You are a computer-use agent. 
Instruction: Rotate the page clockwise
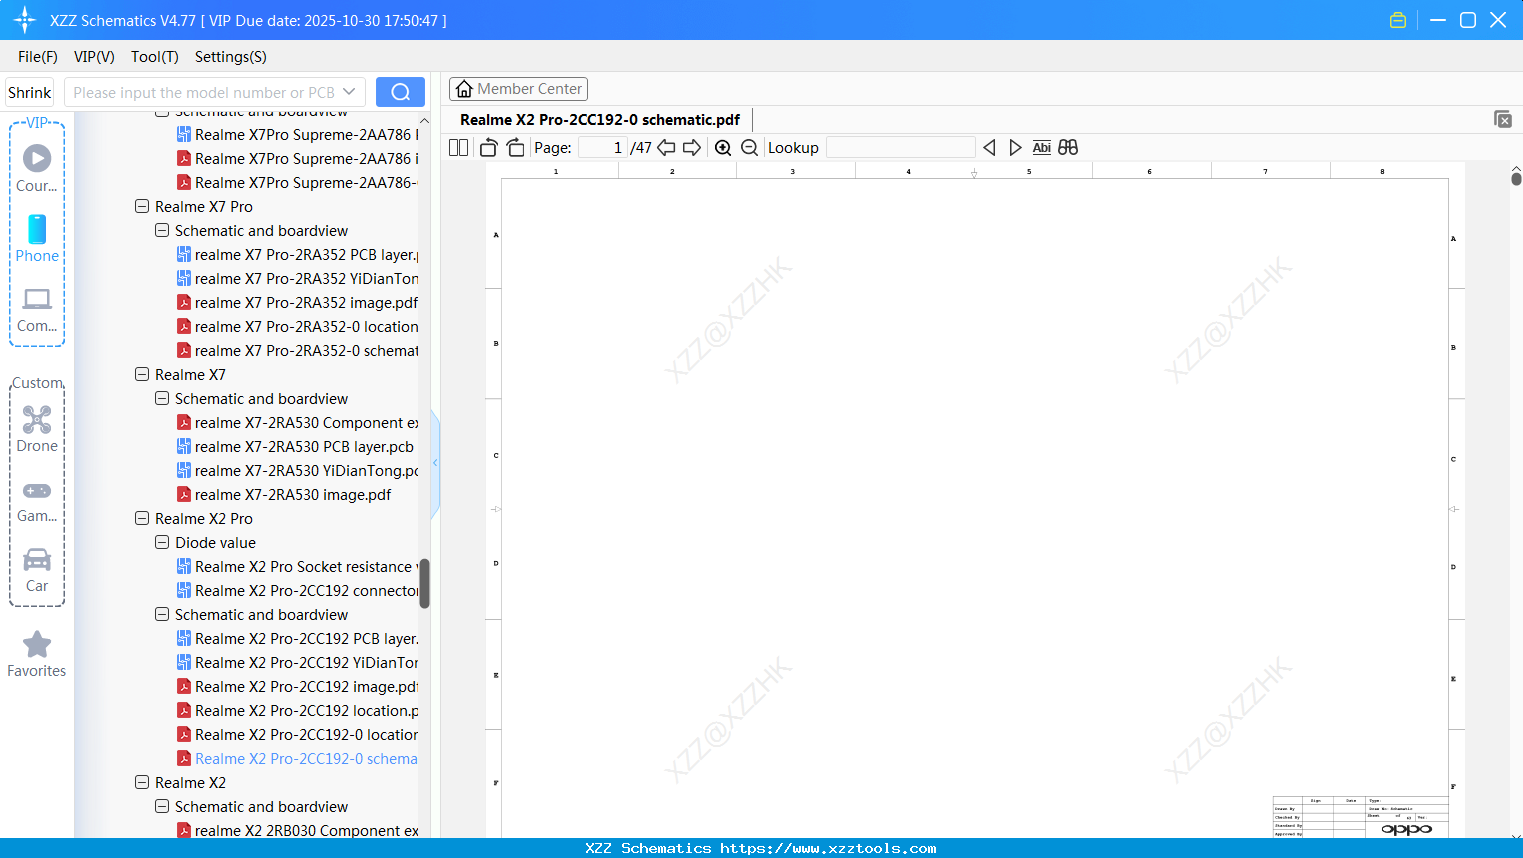(516, 148)
